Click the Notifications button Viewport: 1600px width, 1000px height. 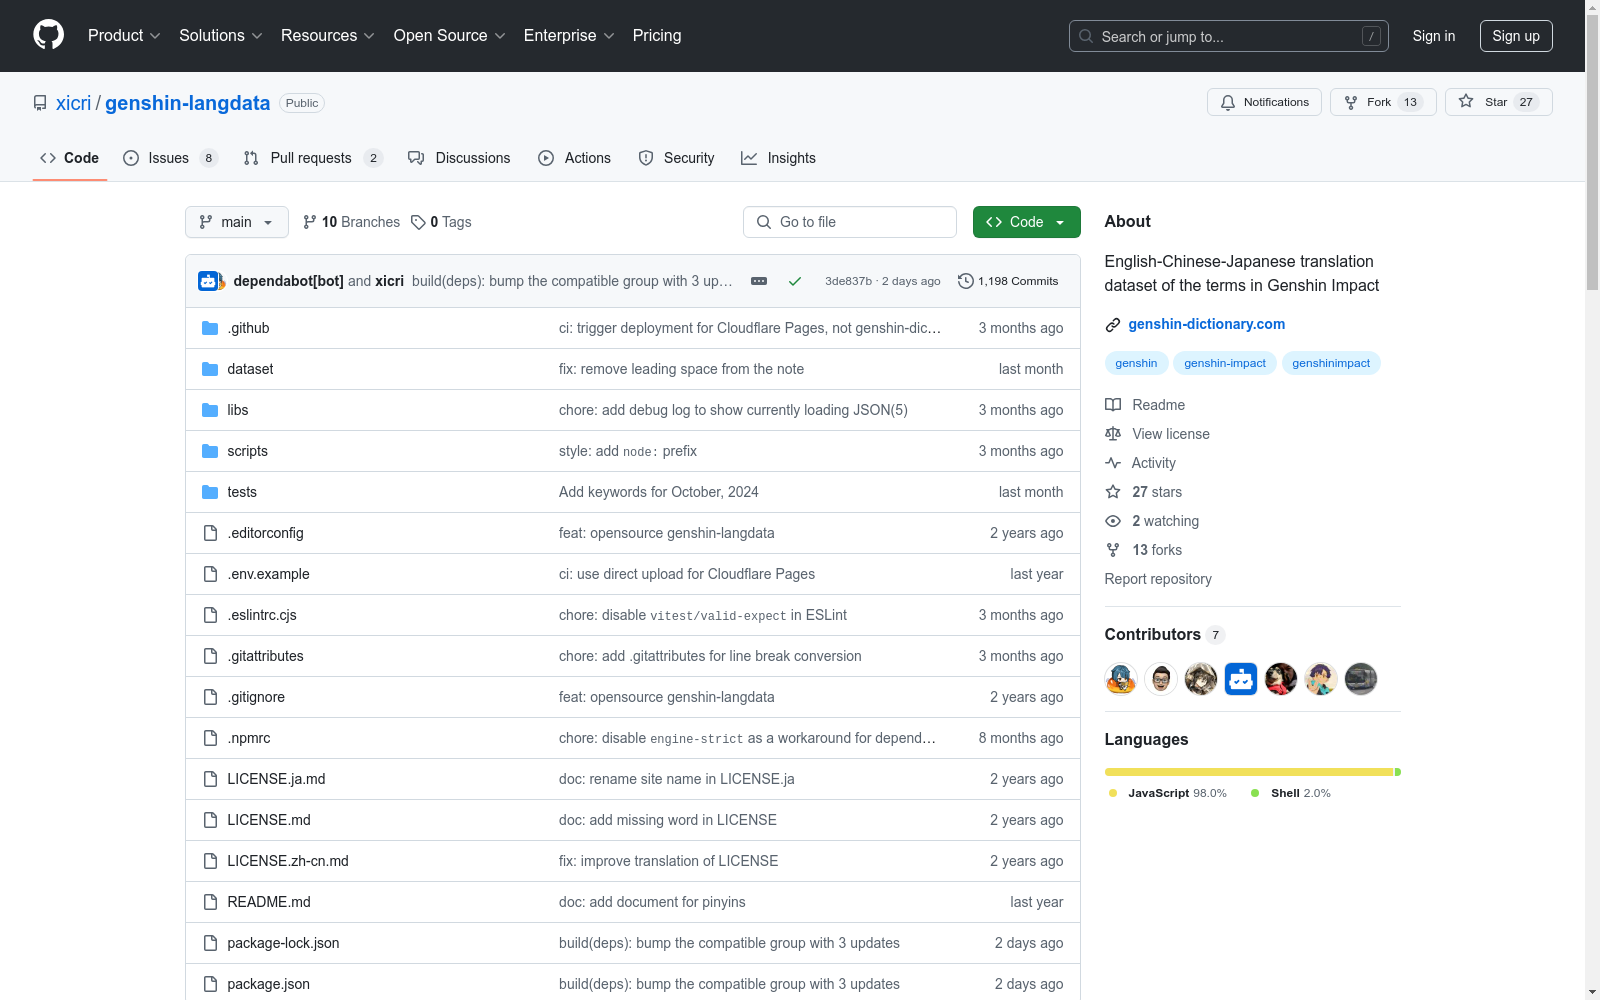tap(1265, 102)
